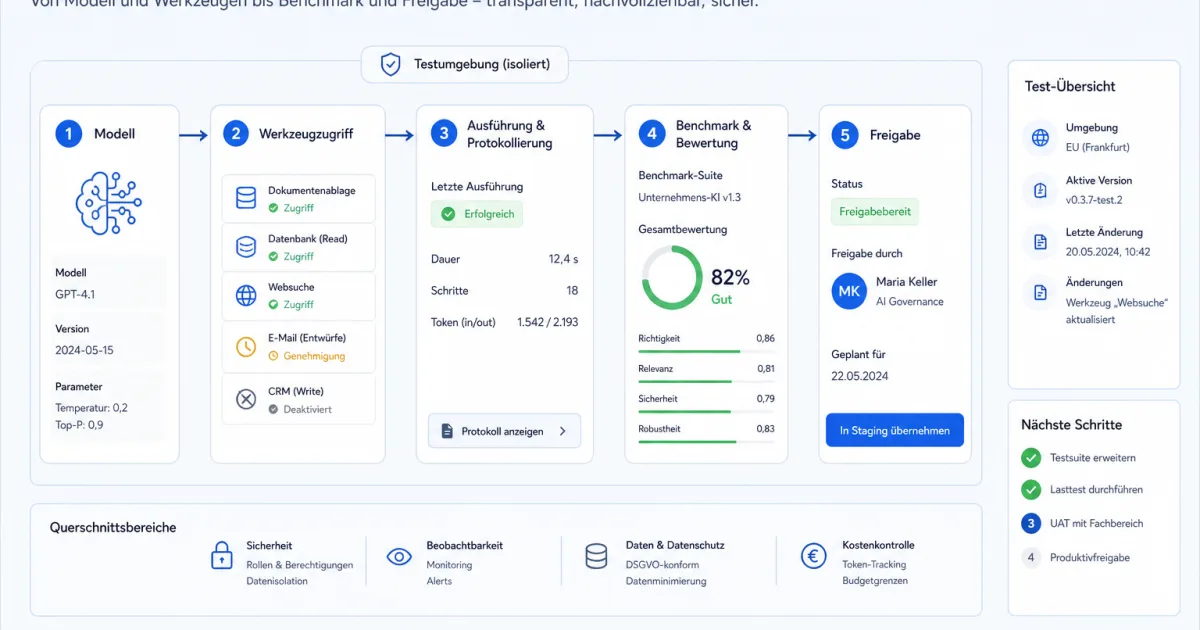Click the token count 1.542 / 2.193
Screen dimensions: 1200x630
click(547, 322)
